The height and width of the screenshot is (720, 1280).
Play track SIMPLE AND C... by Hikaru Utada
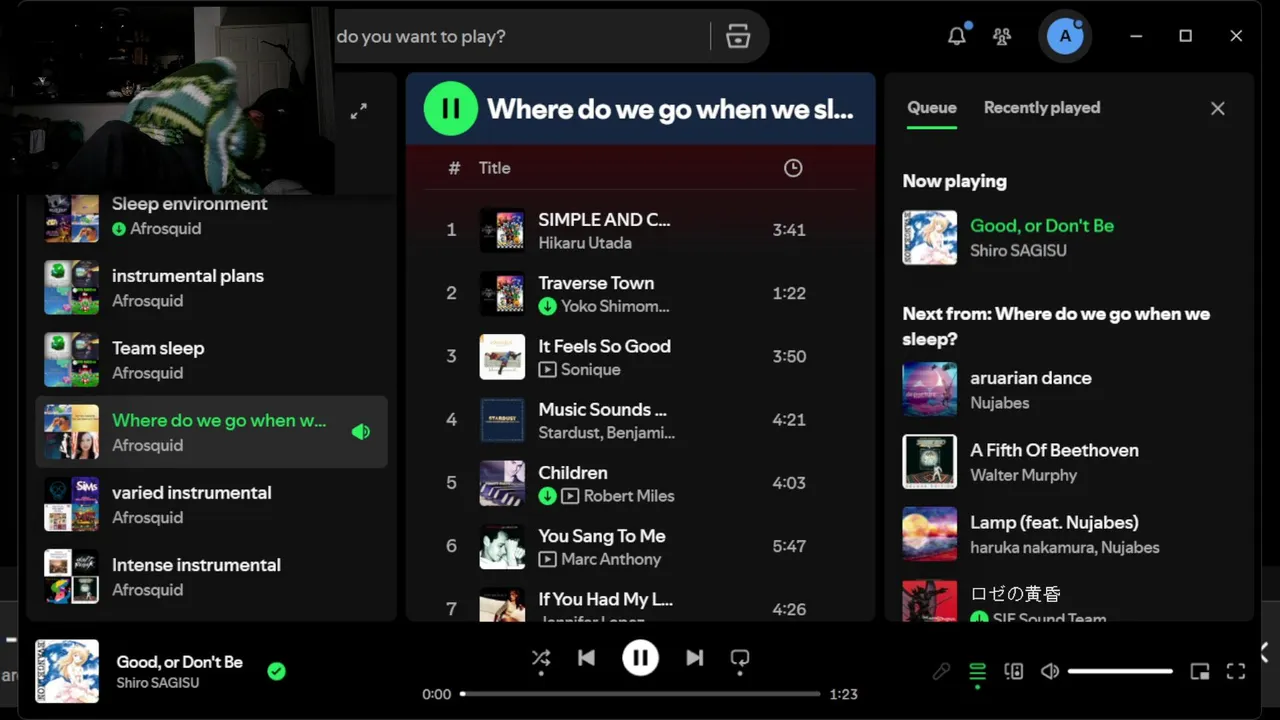(640, 230)
